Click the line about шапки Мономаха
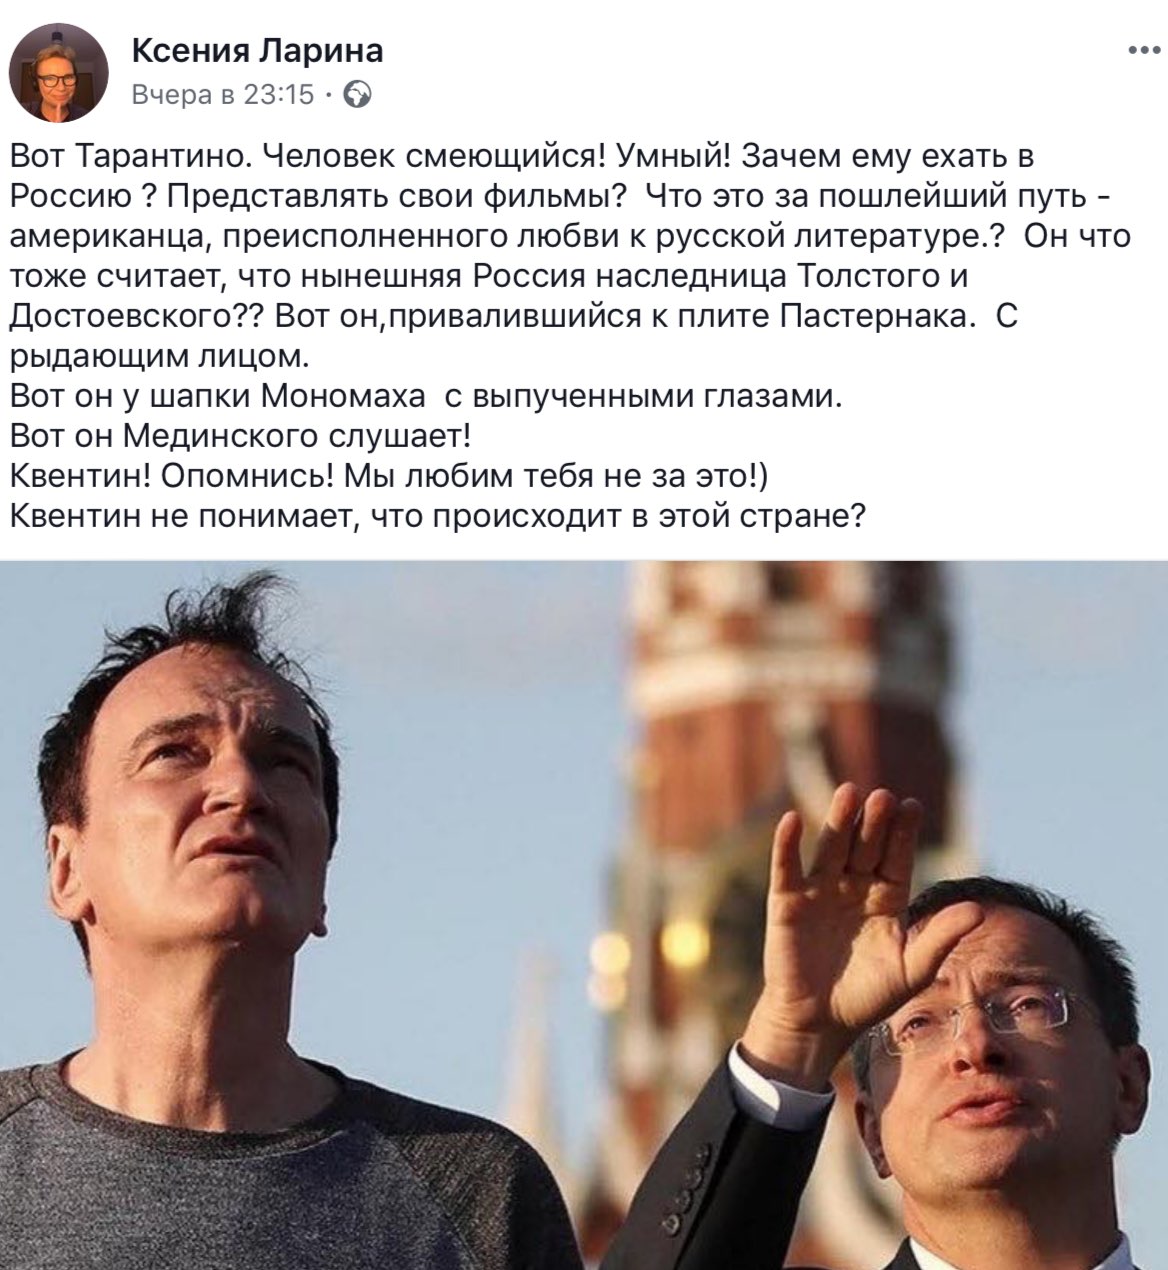The height and width of the screenshot is (1270, 1168). coord(426,397)
